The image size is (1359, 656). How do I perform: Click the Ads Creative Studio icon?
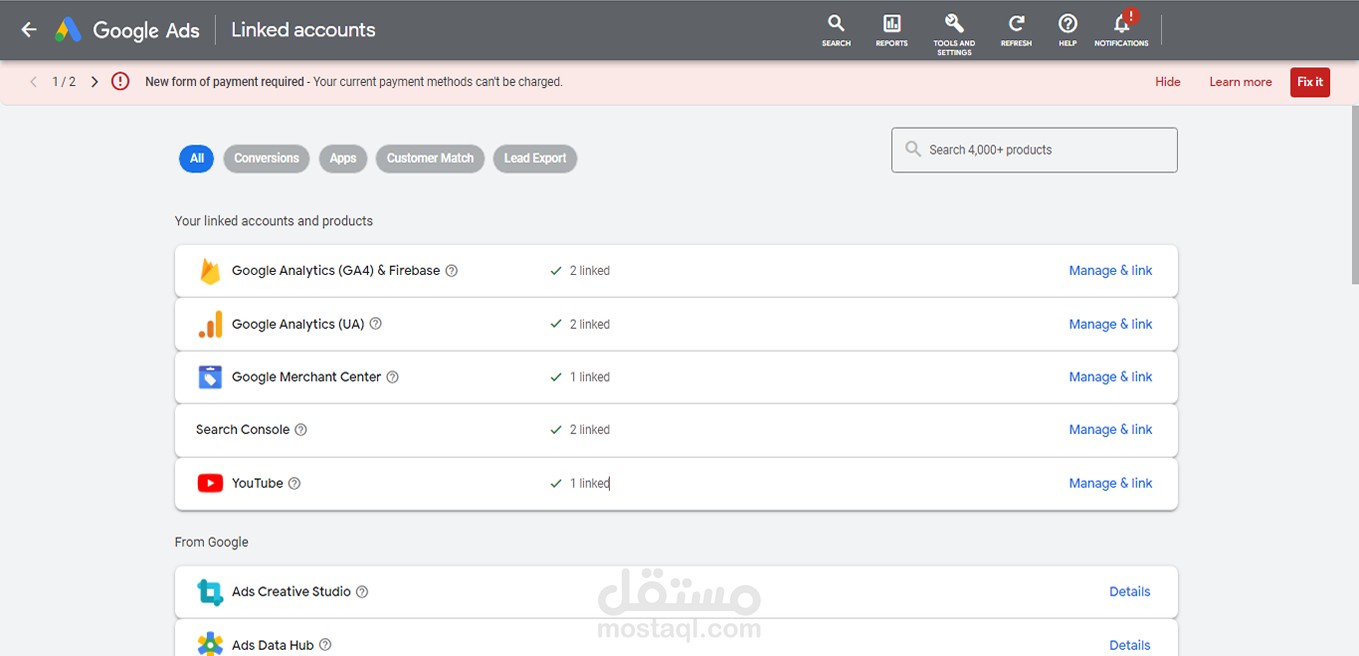210,592
